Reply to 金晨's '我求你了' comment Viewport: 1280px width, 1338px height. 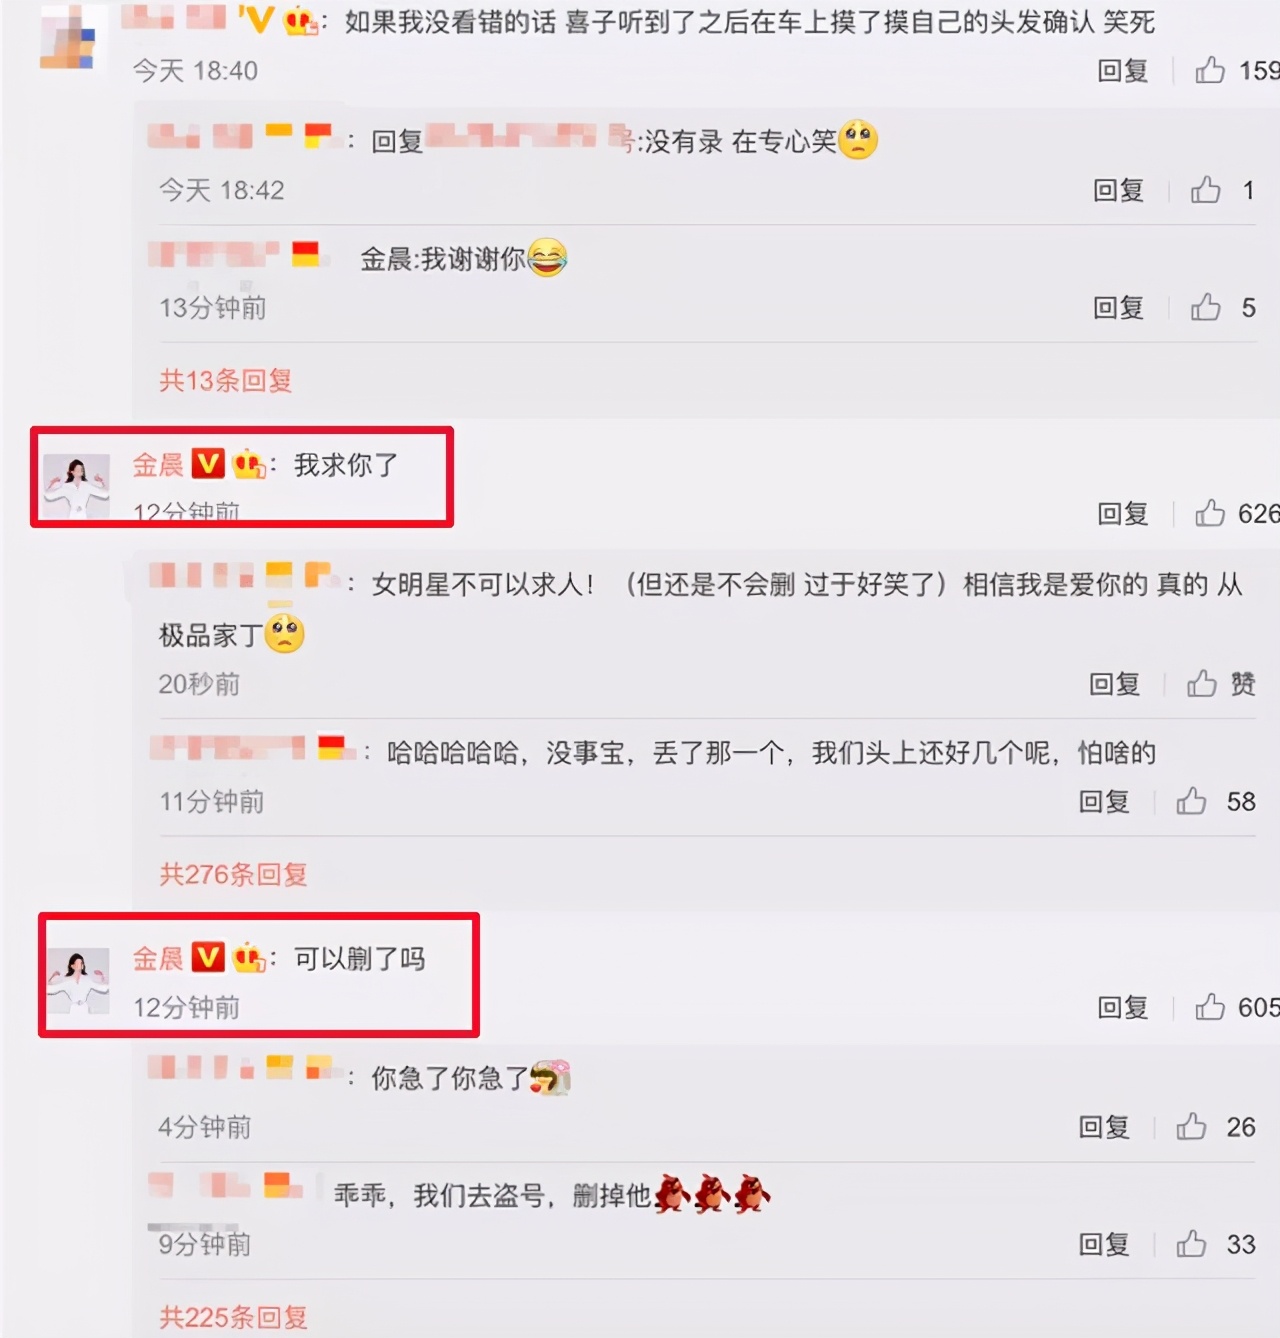1122,513
